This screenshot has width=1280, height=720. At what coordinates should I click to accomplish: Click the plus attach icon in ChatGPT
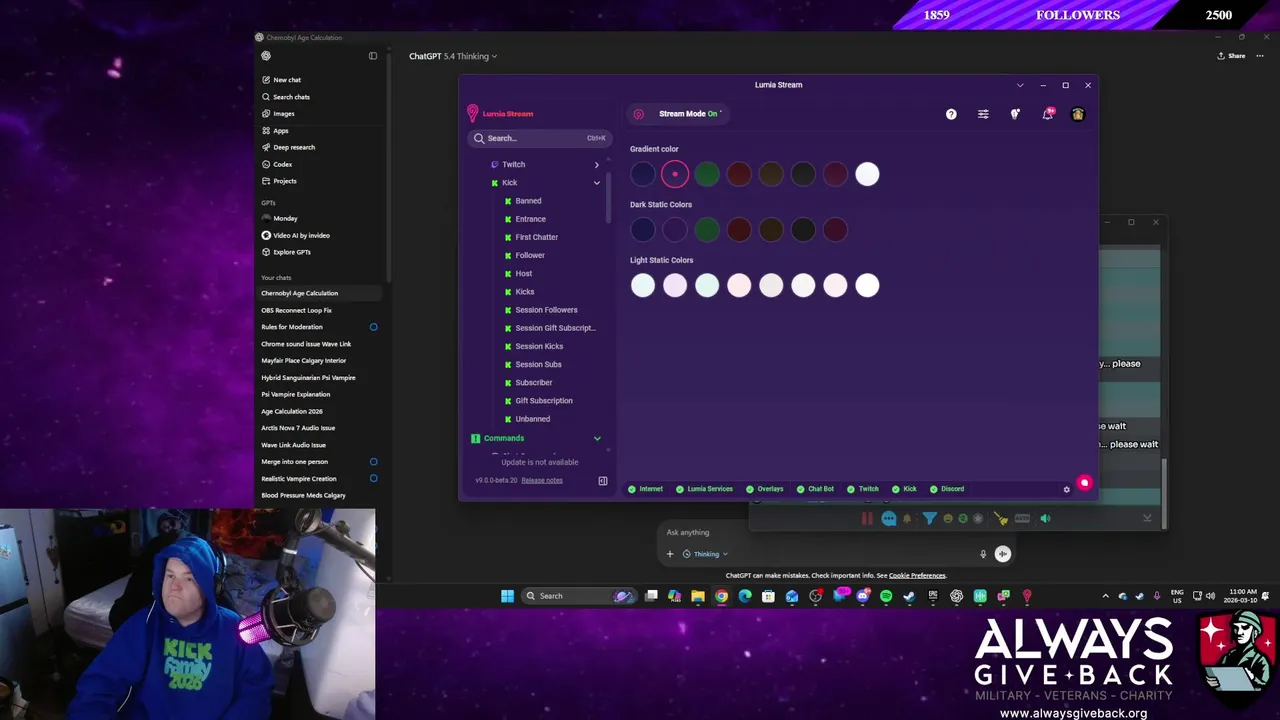670,554
